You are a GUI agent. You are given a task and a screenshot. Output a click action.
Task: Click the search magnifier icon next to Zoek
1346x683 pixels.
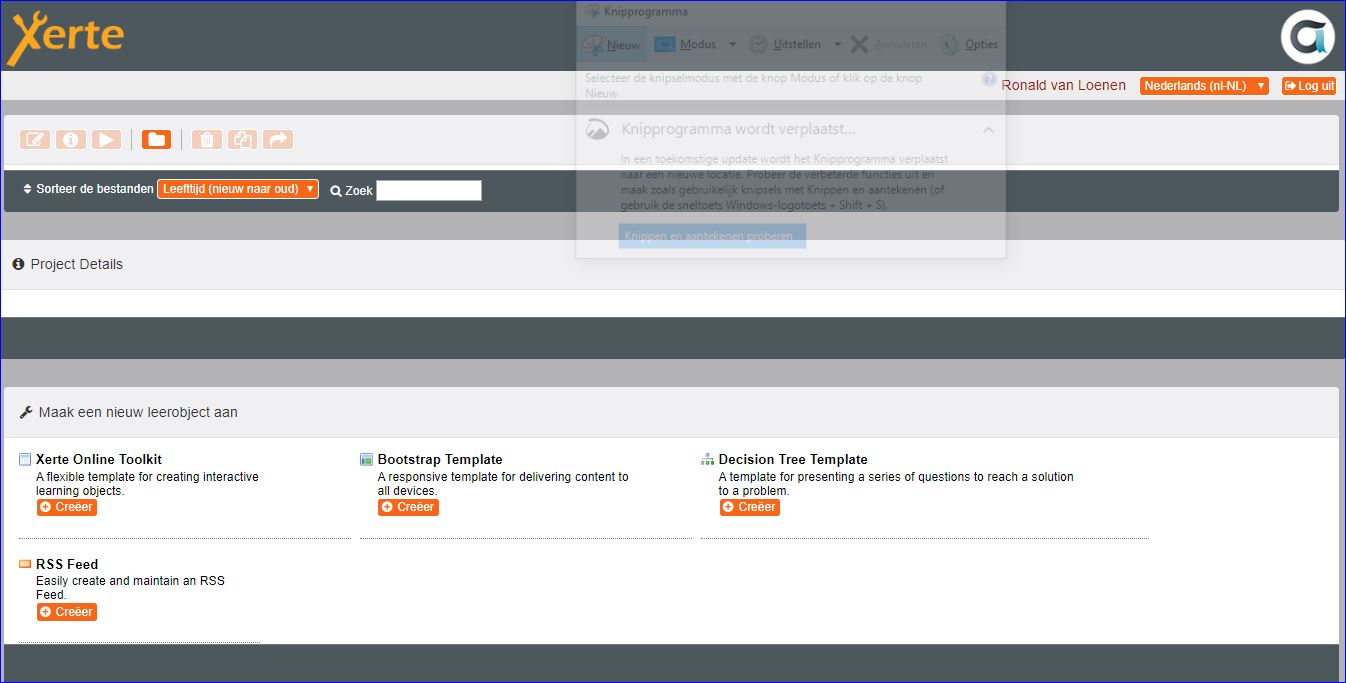[336, 190]
